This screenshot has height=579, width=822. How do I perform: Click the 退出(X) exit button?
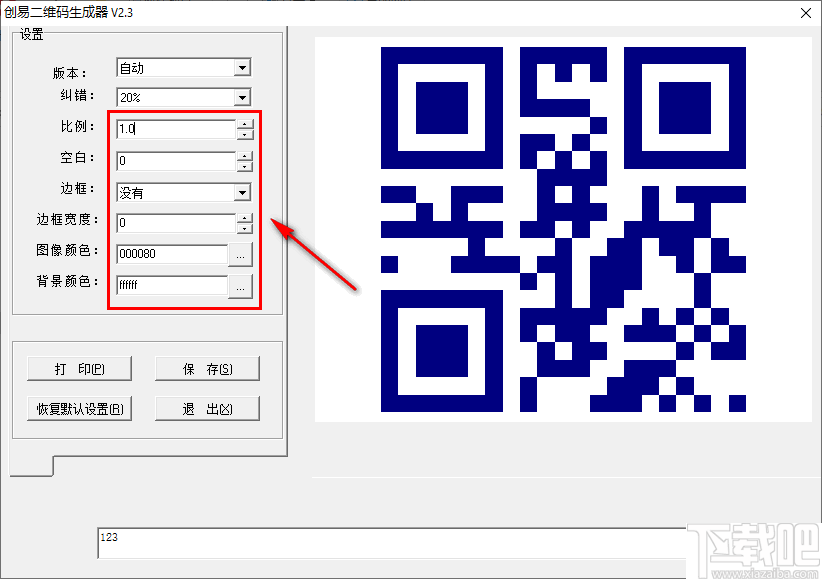pyautogui.click(x=207, y=409)
